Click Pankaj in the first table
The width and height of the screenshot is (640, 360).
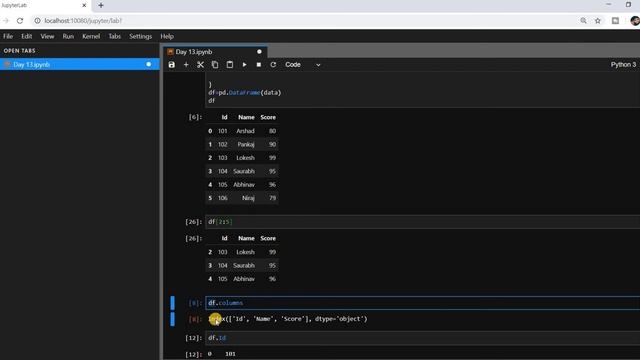coord(246,144)
